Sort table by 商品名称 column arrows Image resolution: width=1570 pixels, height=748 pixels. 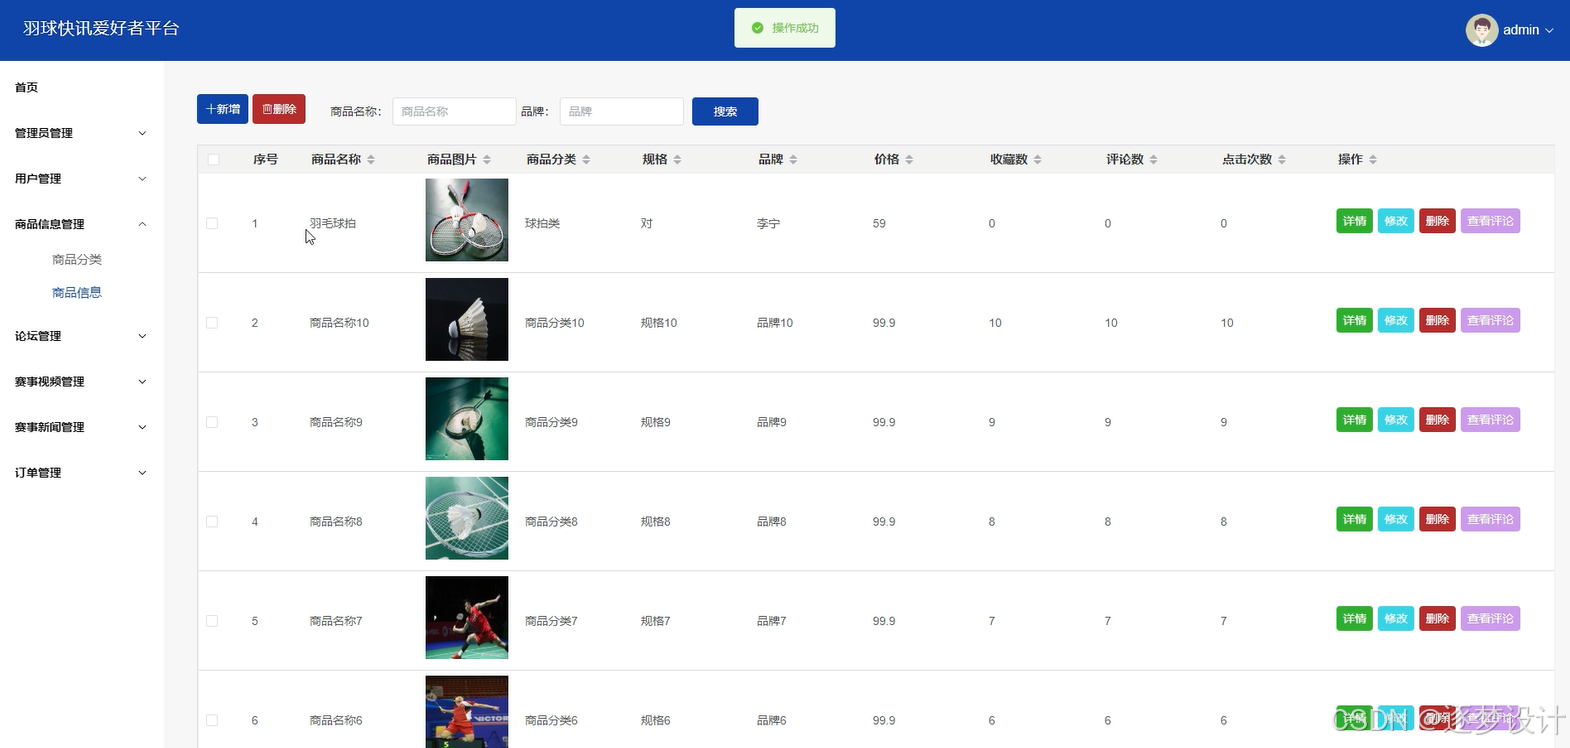click(x=371, y=160)
